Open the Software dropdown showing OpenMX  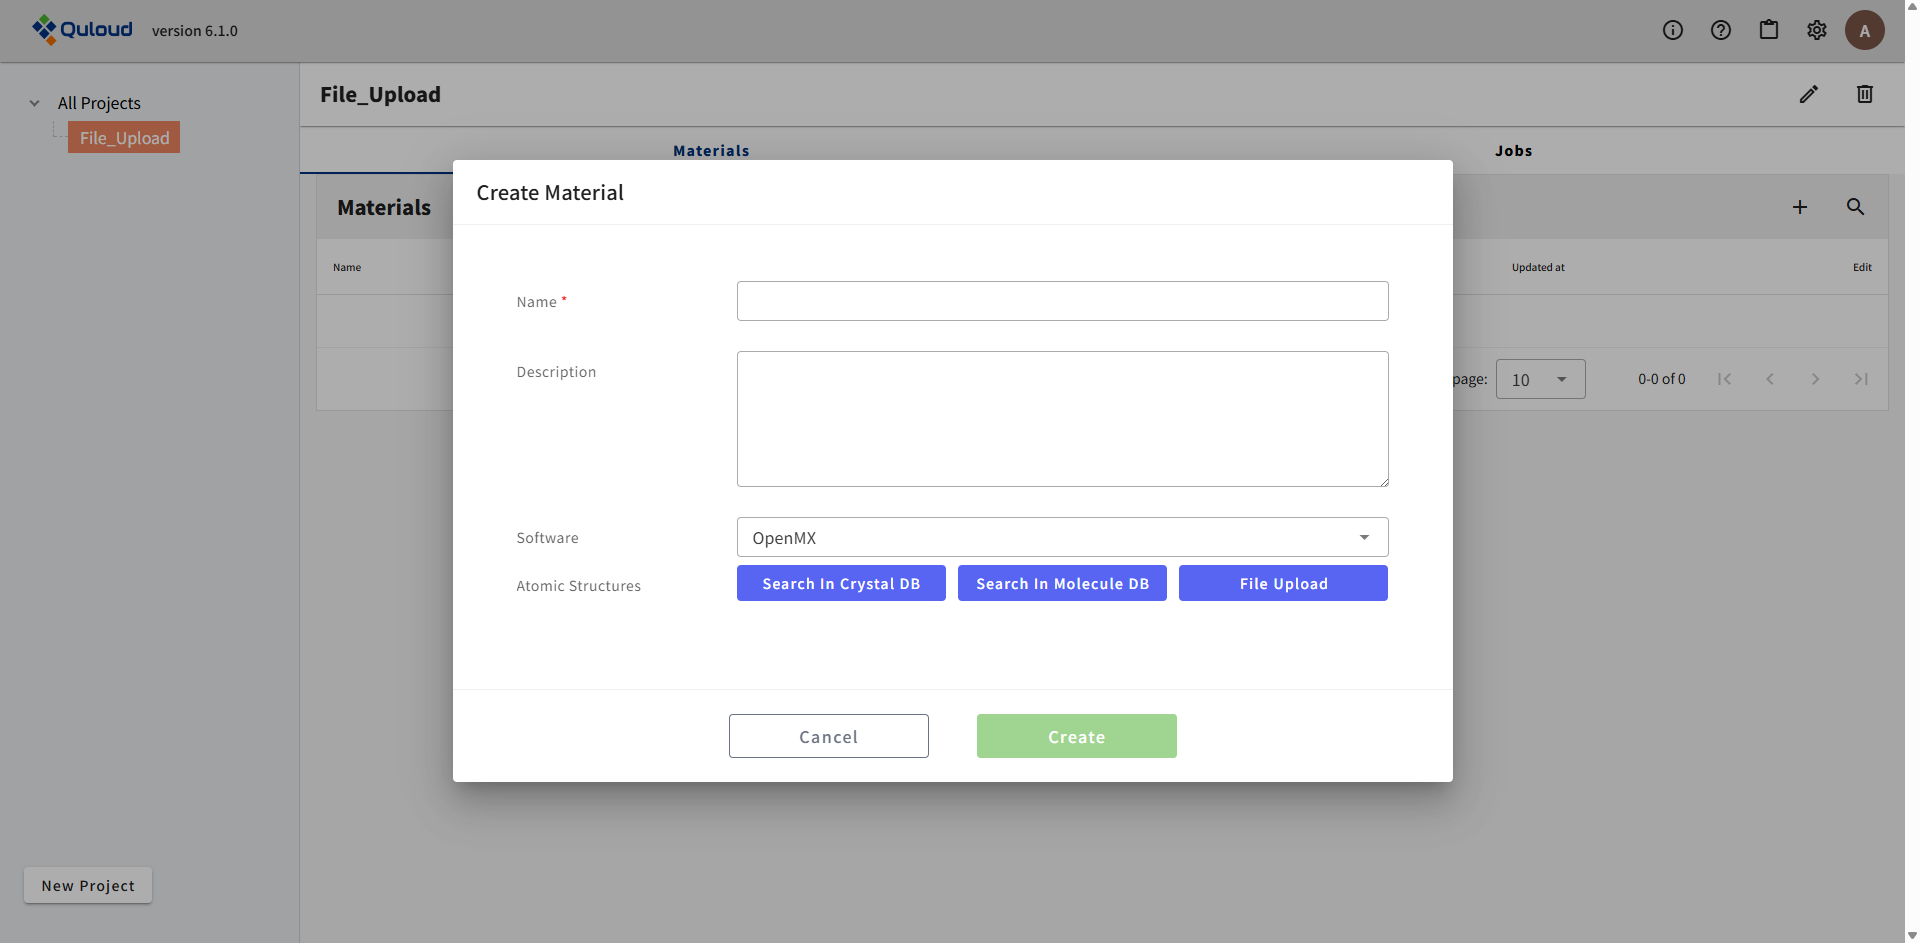[x=1062, y=537]
